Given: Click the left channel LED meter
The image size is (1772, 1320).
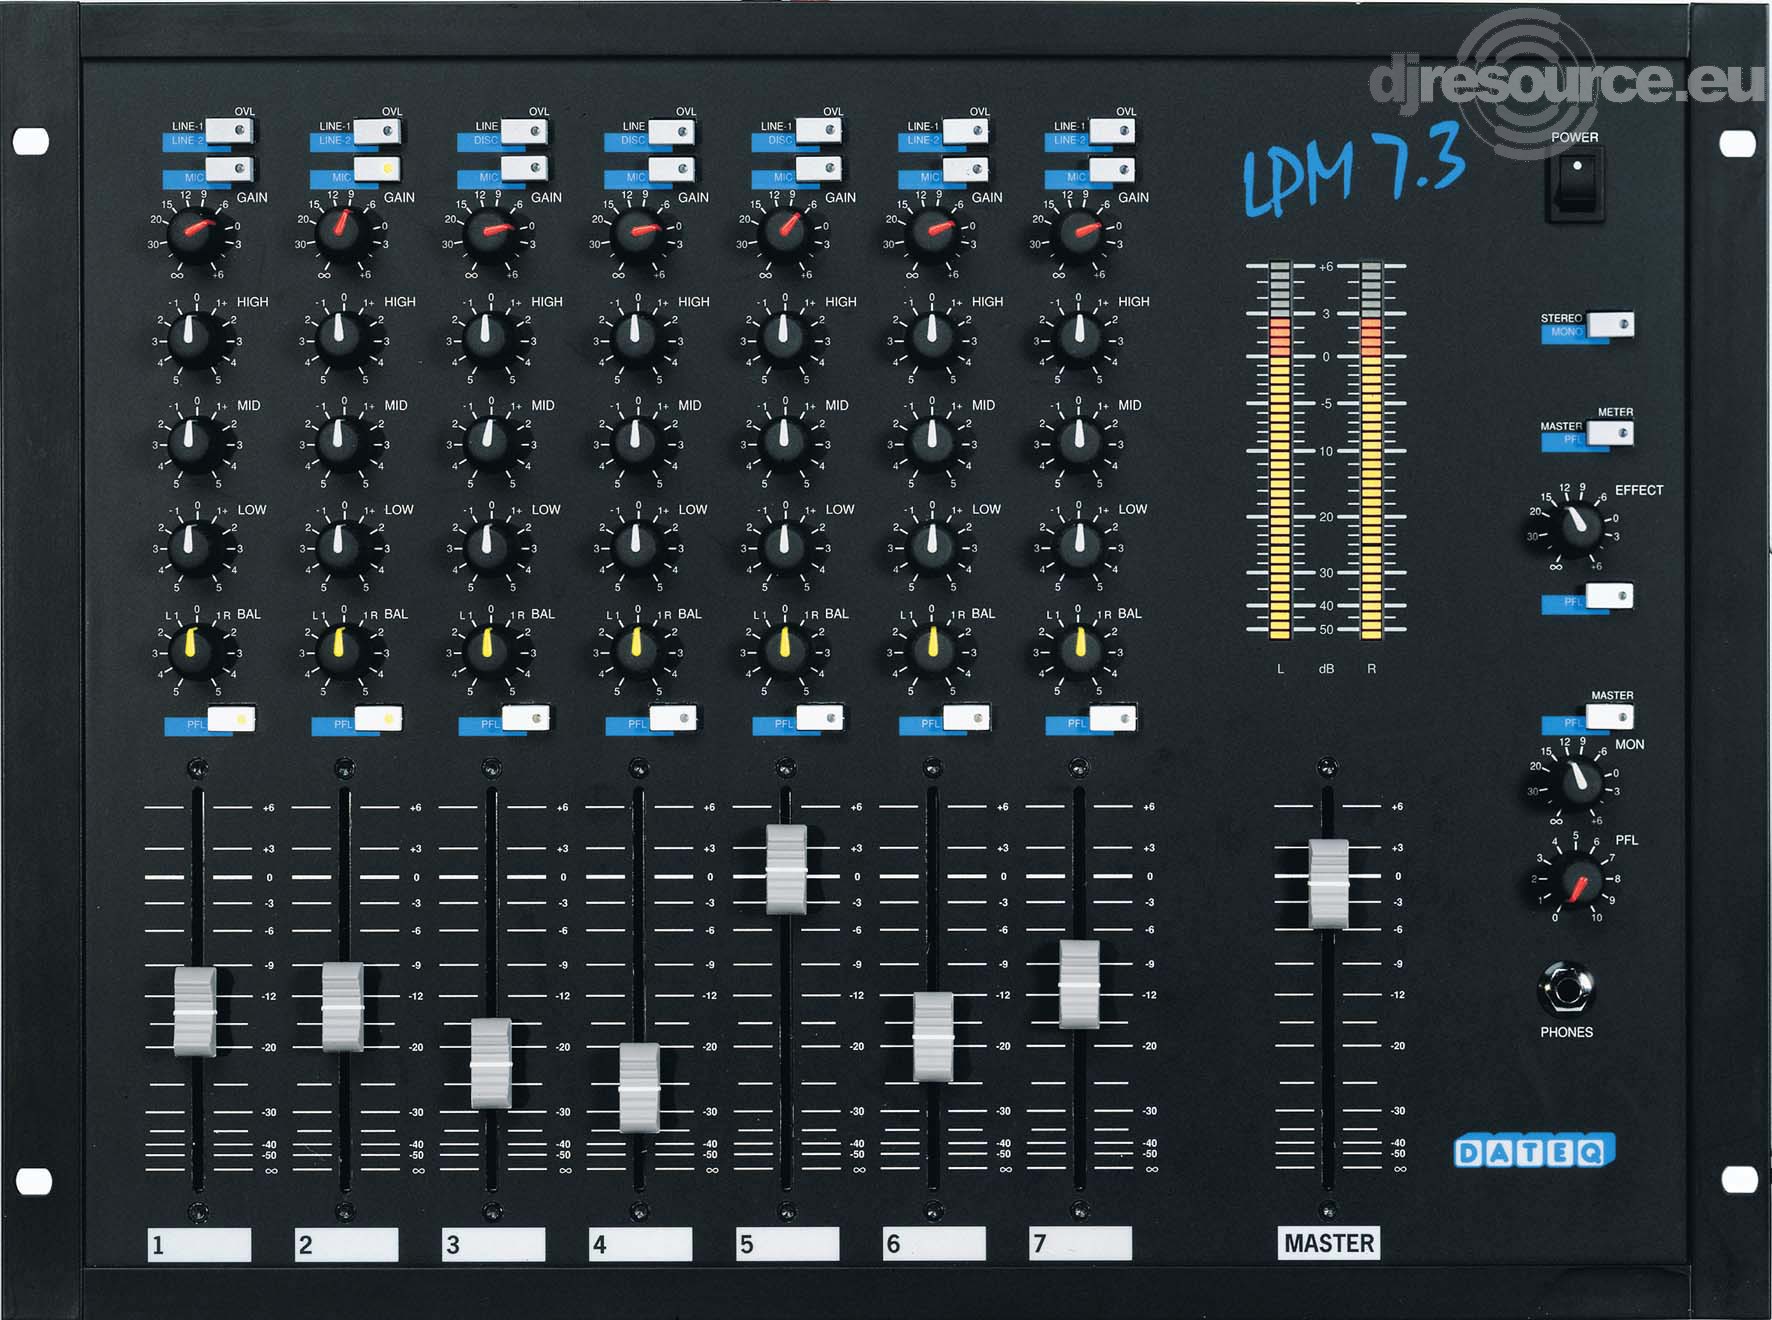Looking at the screenshot, I should click(x=1280, y=450).
